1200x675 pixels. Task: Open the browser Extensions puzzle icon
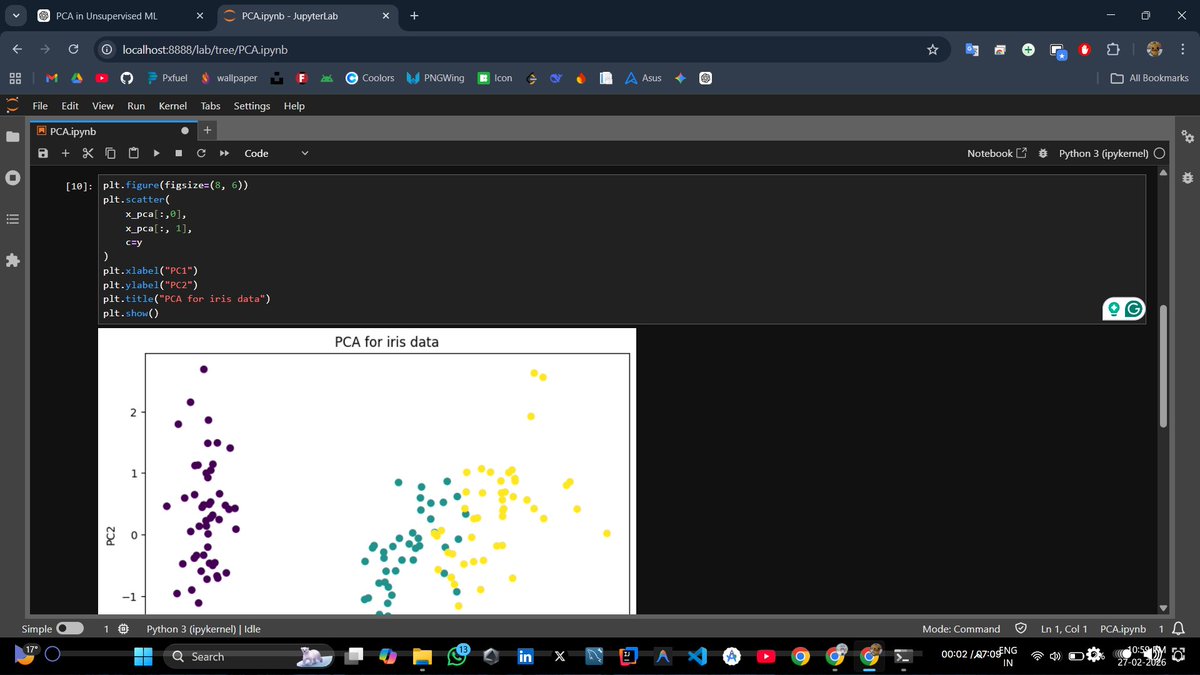click(1113, 49)
